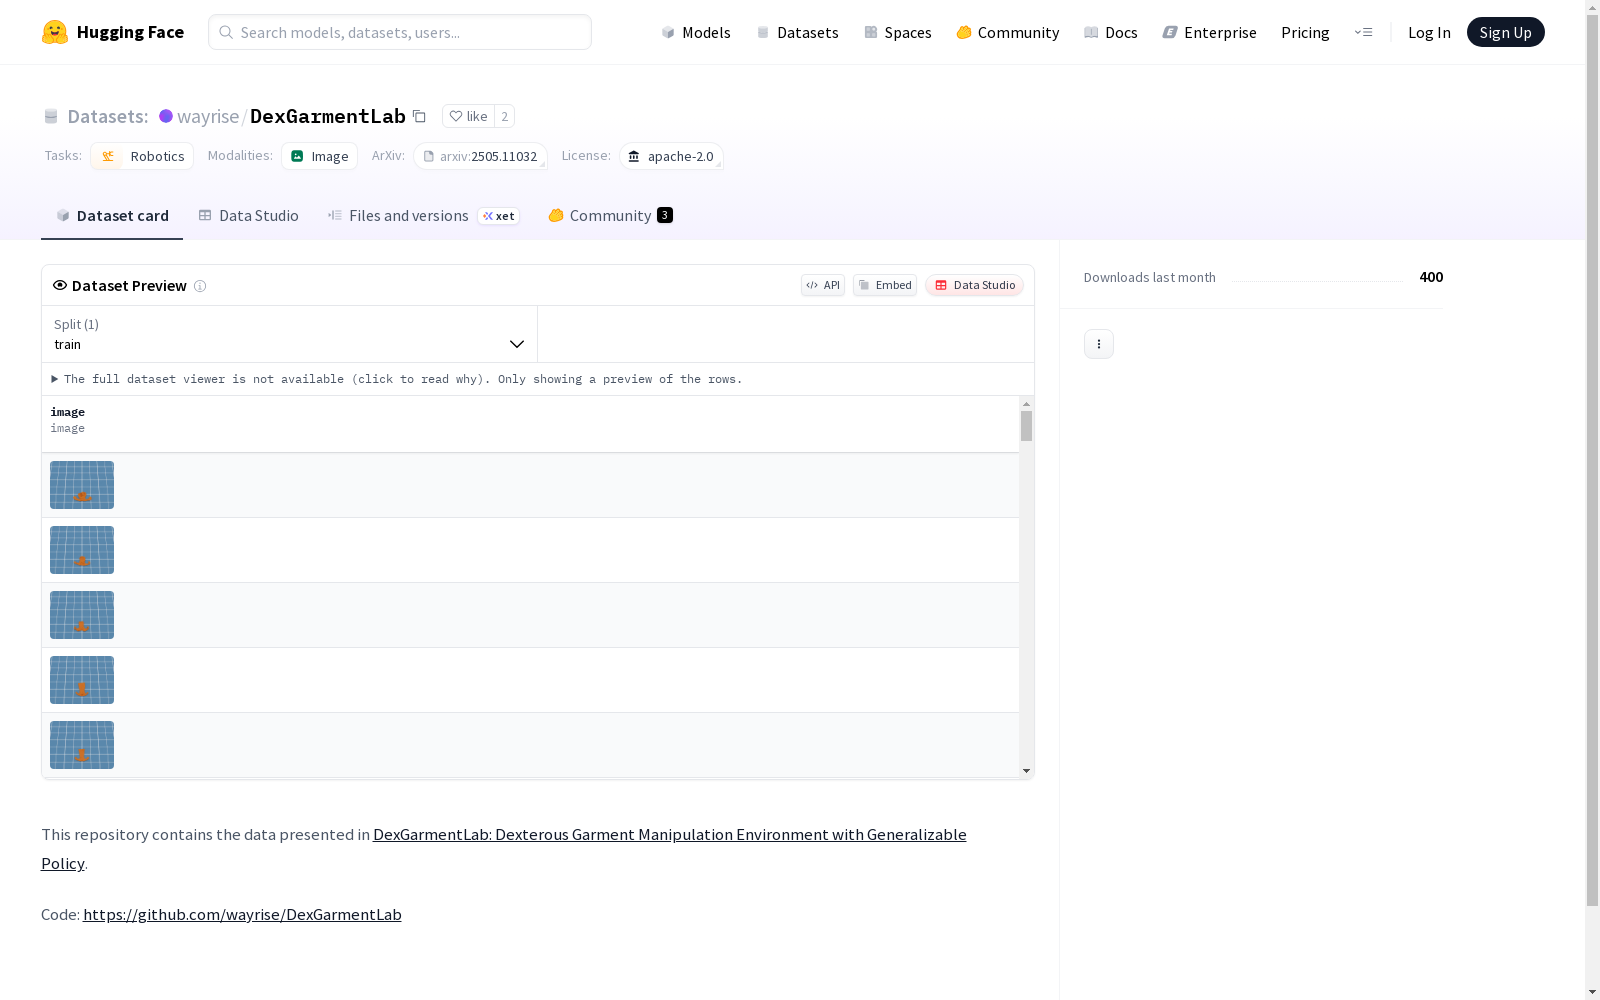Focus the search models, datasets, users field
Image resolution: width=1600 pixels, height=1000 pixels.
coord(400,32)
